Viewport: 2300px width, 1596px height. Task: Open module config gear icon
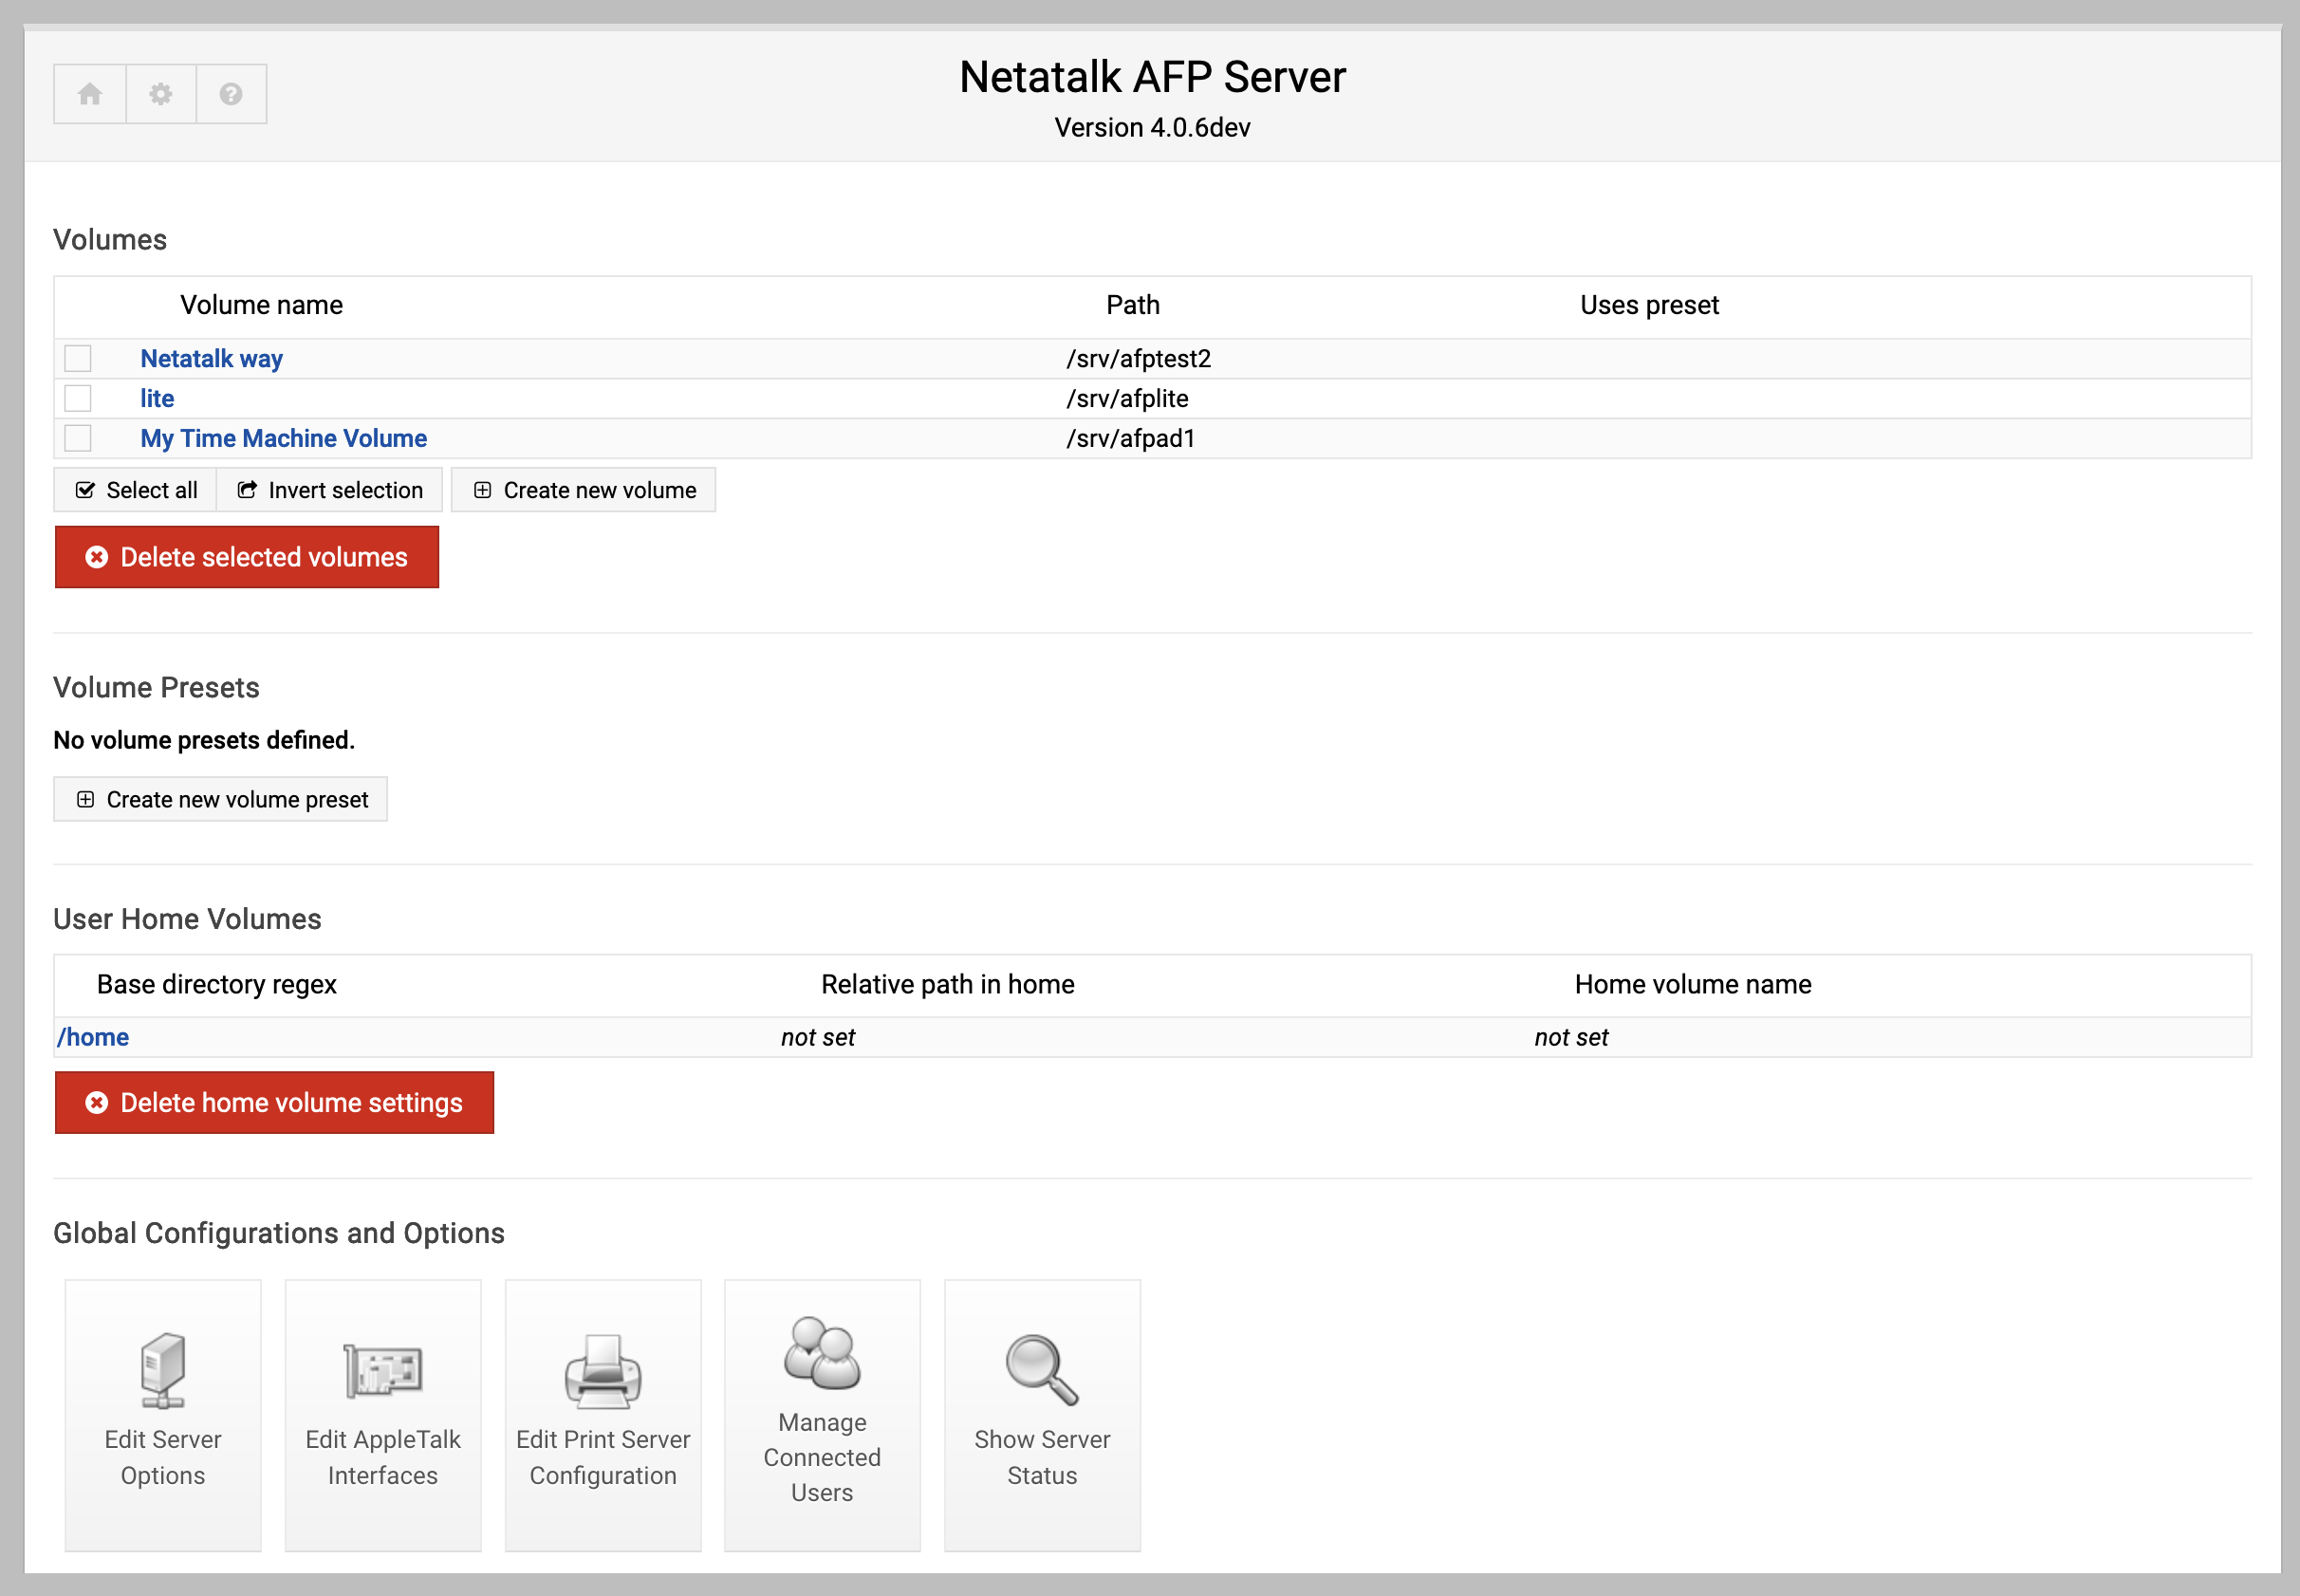(161, 94)
